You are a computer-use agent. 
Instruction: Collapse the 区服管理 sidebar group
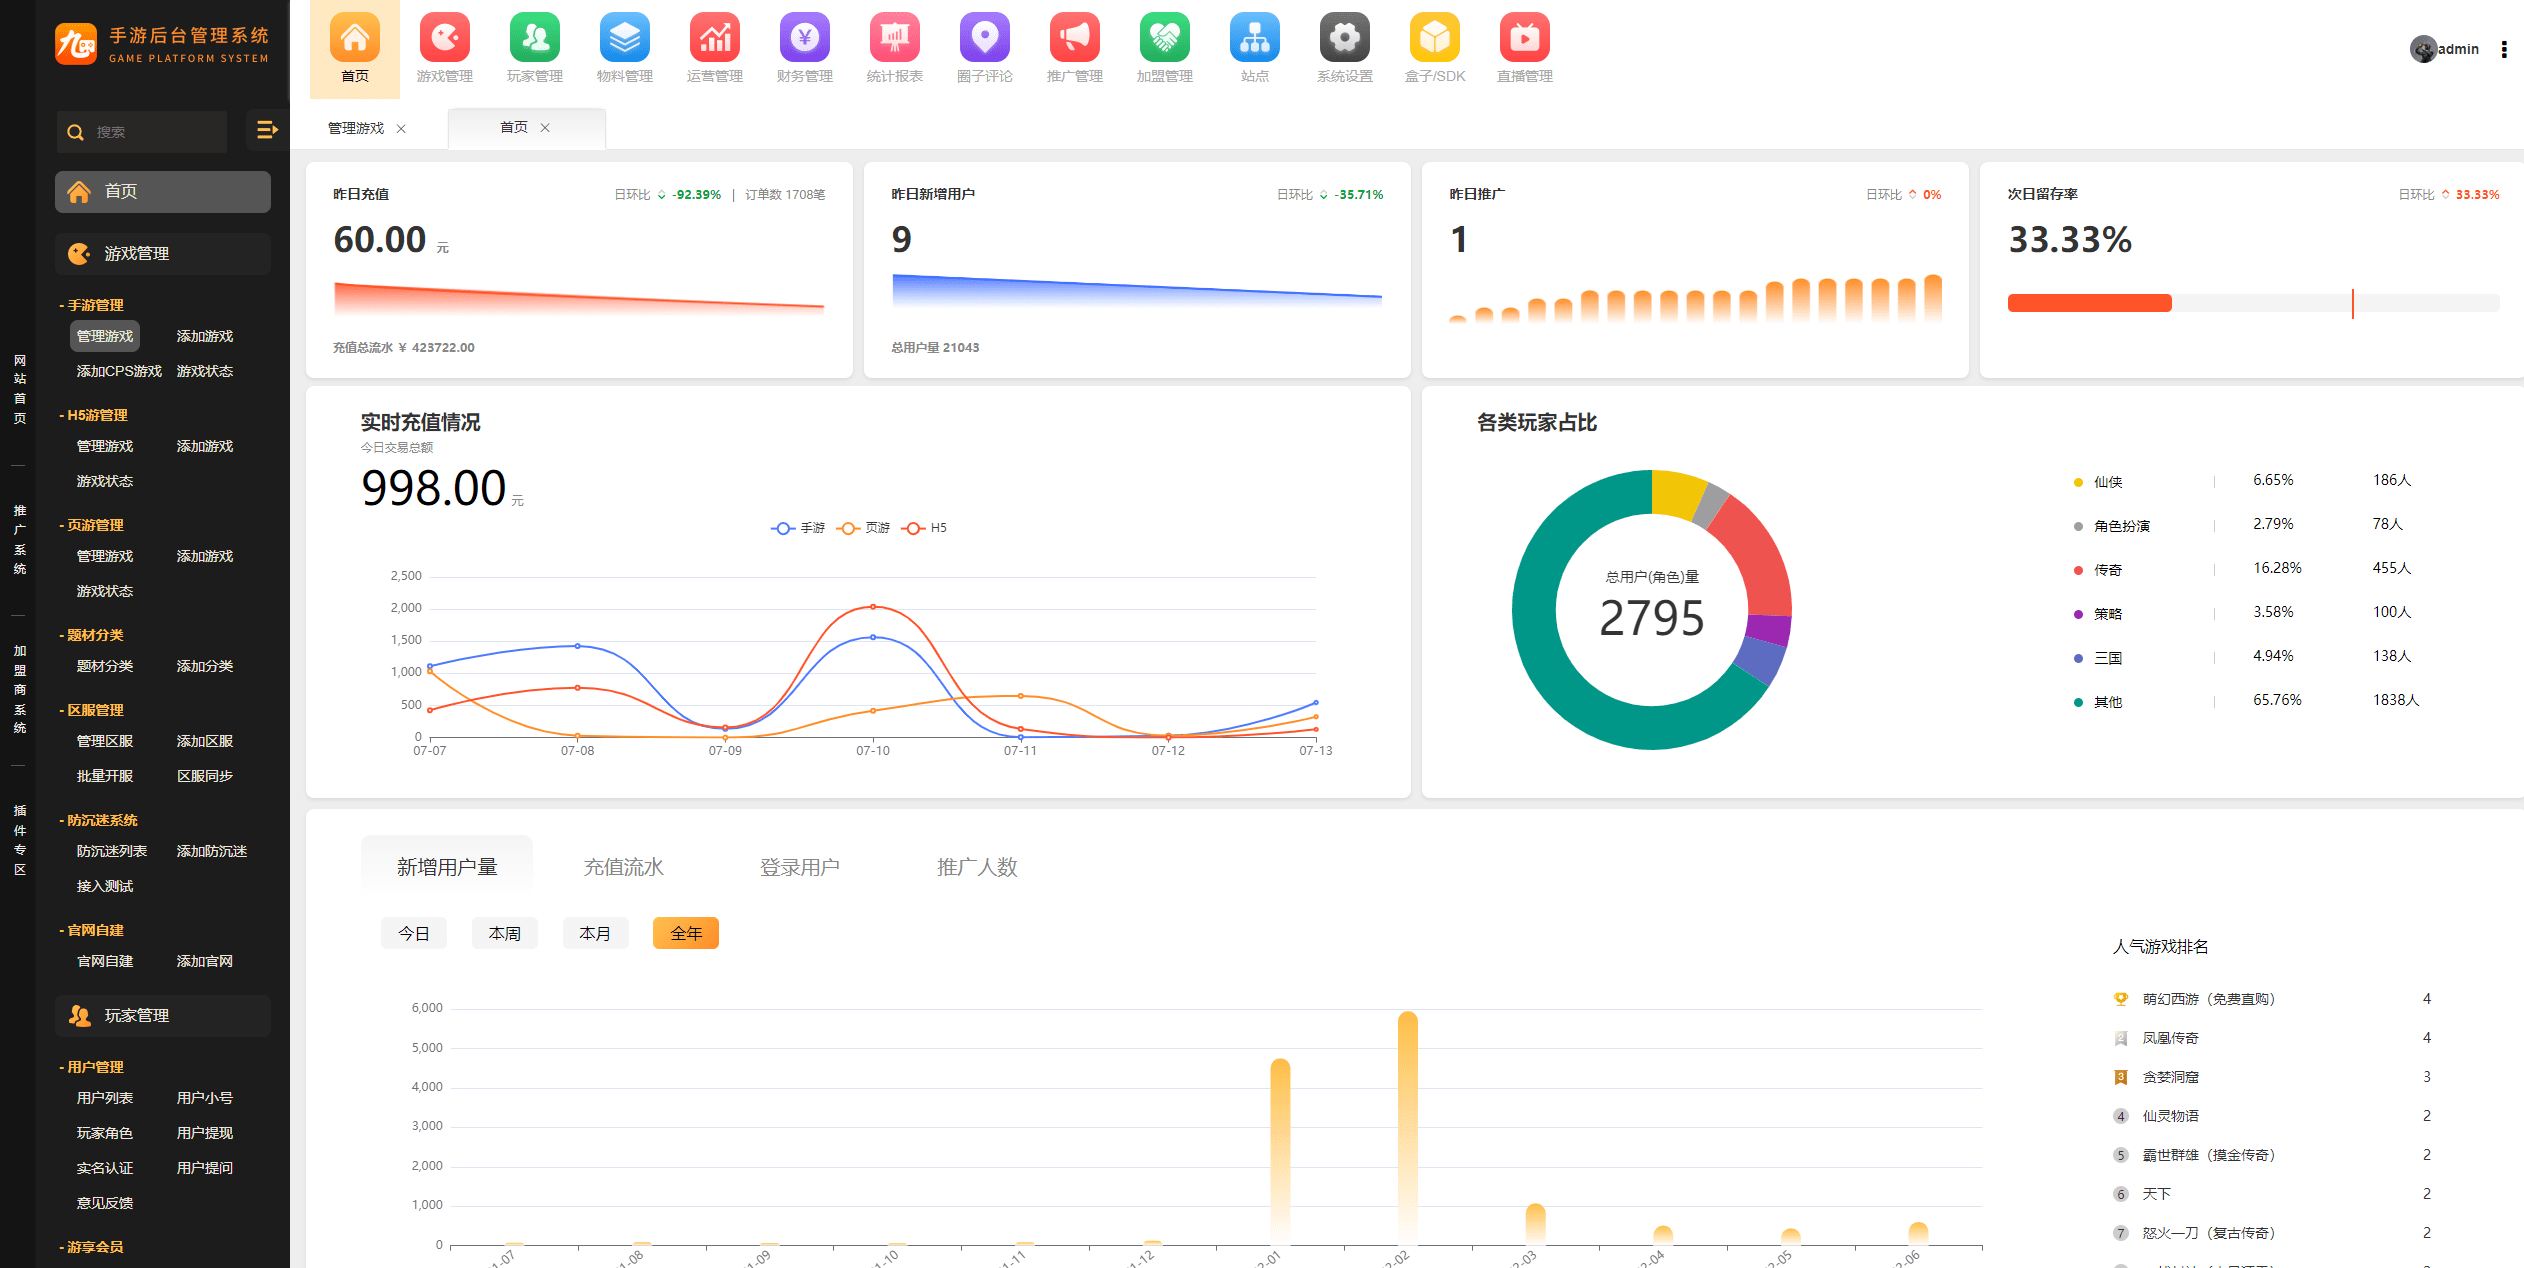click(94, 710)
